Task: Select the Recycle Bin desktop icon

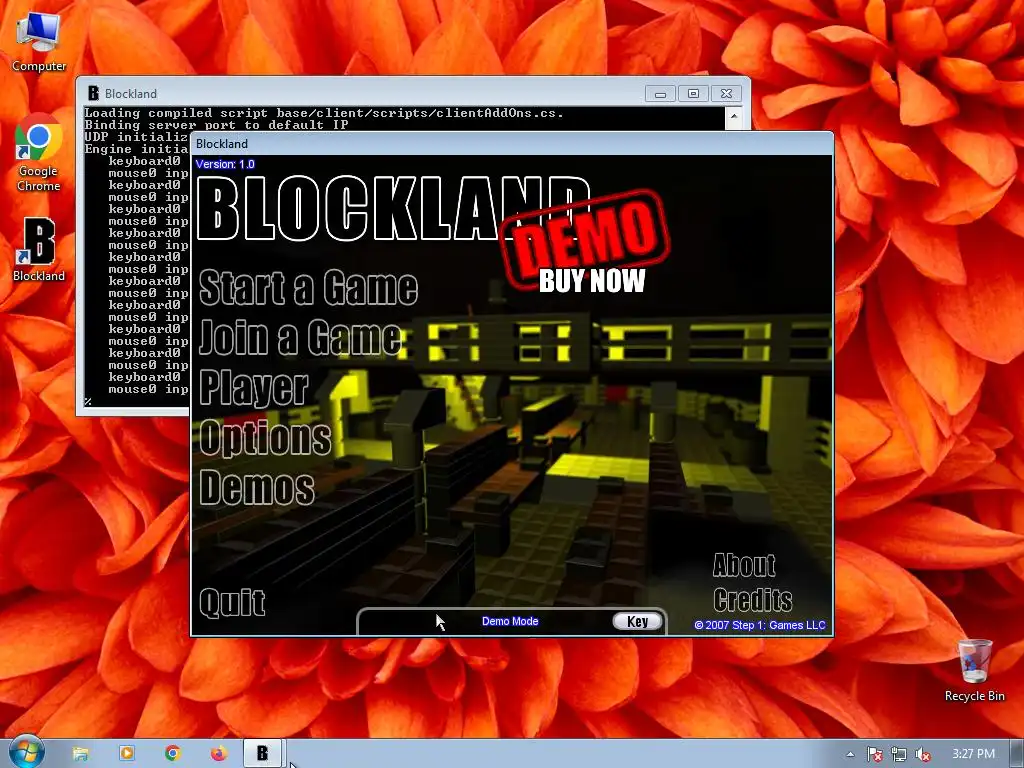Action: click(974, 671)
